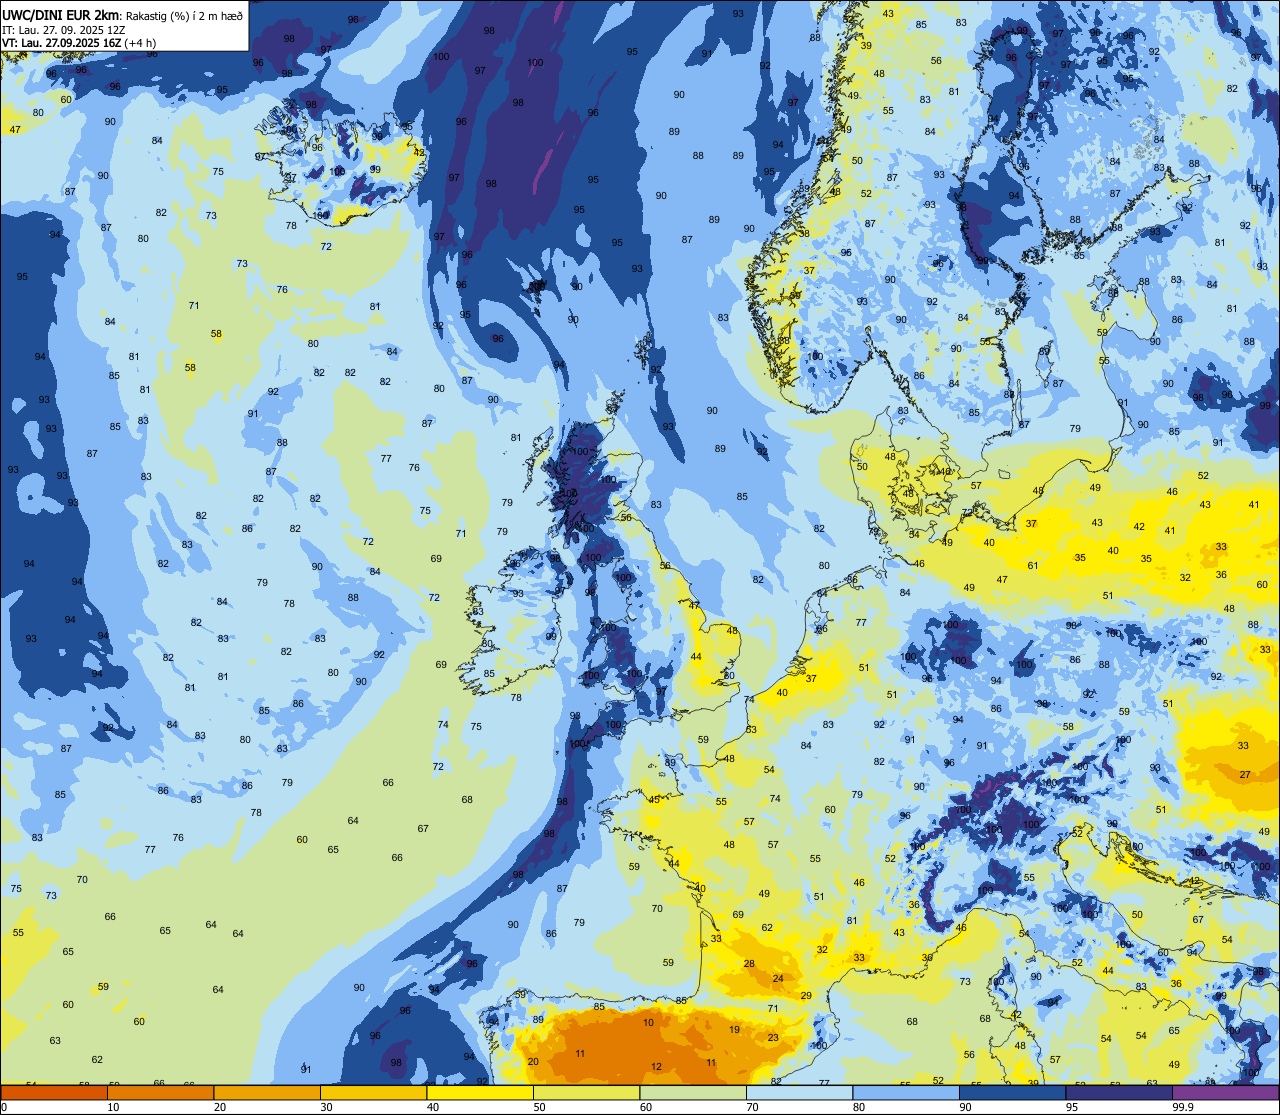The width and height of the screenshot is (1280, 1115).
Task: Click the '29' humidity value near the Pyrenees coast
Action: 806,996
